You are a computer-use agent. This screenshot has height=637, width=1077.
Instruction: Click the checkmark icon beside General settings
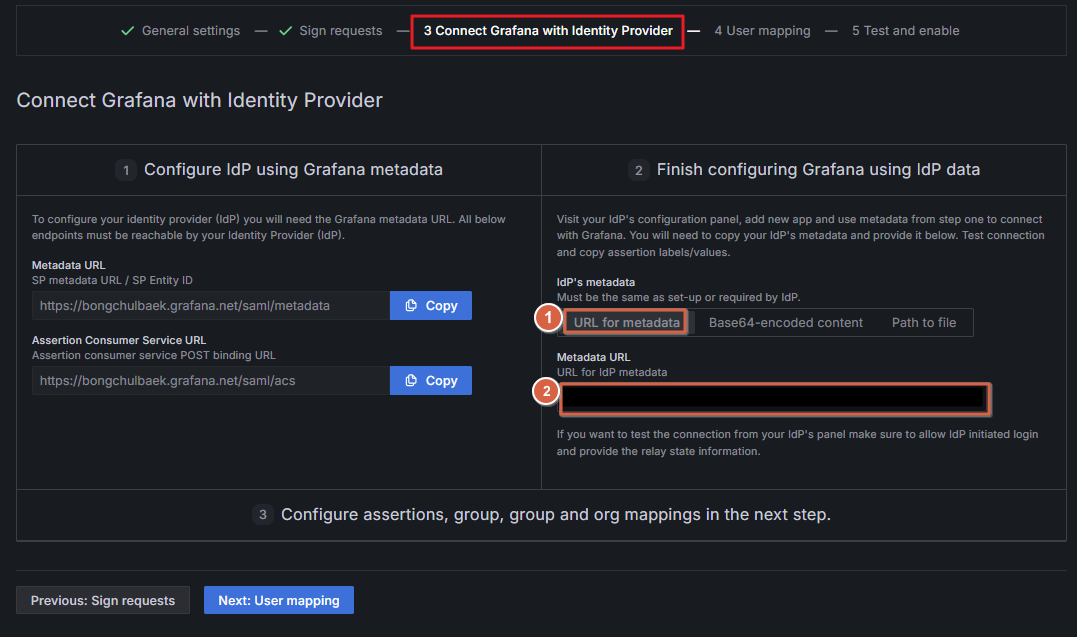click(x=127, y=31)
